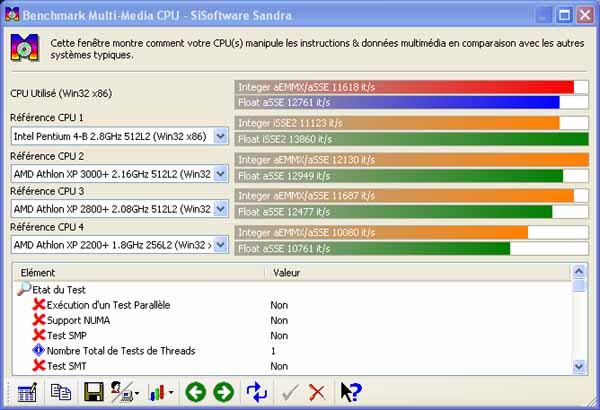Open Référence CPU 3 dropdown arrow

click(x=220, y=209)
